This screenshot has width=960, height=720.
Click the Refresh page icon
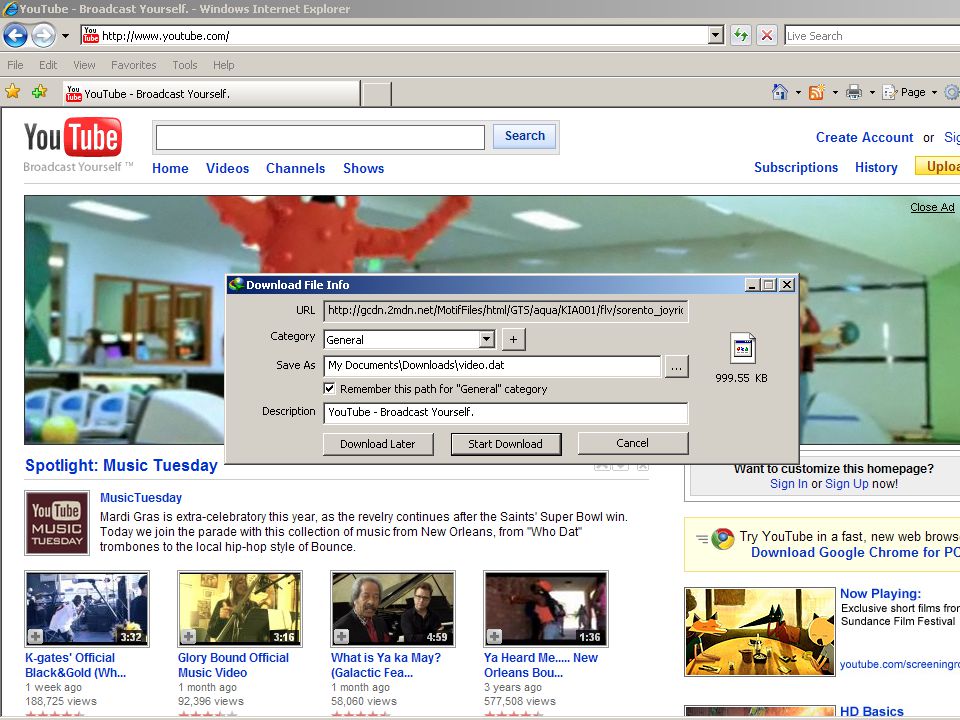click(x=741, y=36)
